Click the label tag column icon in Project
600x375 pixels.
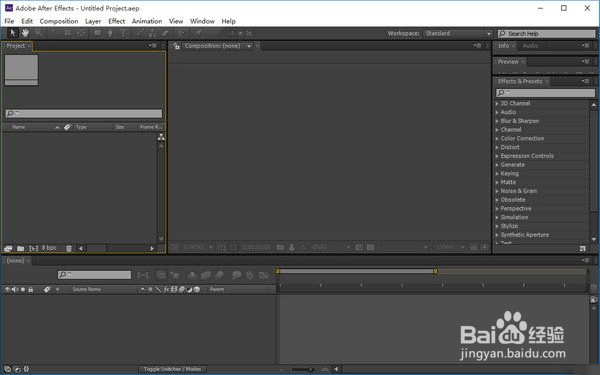(67, 127)
